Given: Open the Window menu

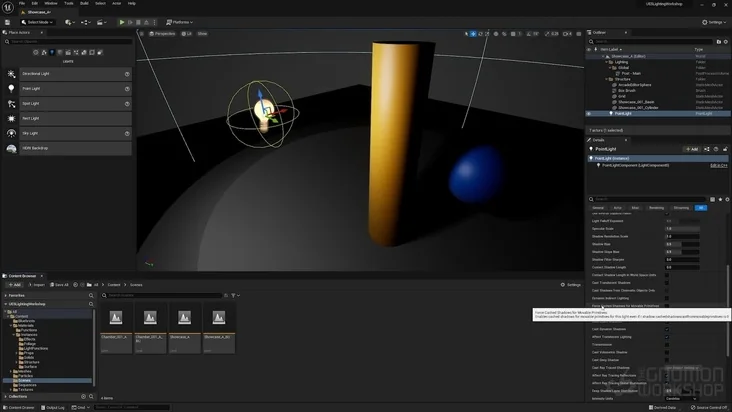Looking at the screenshot, I should pyautogui.click(x=51, y=3).
